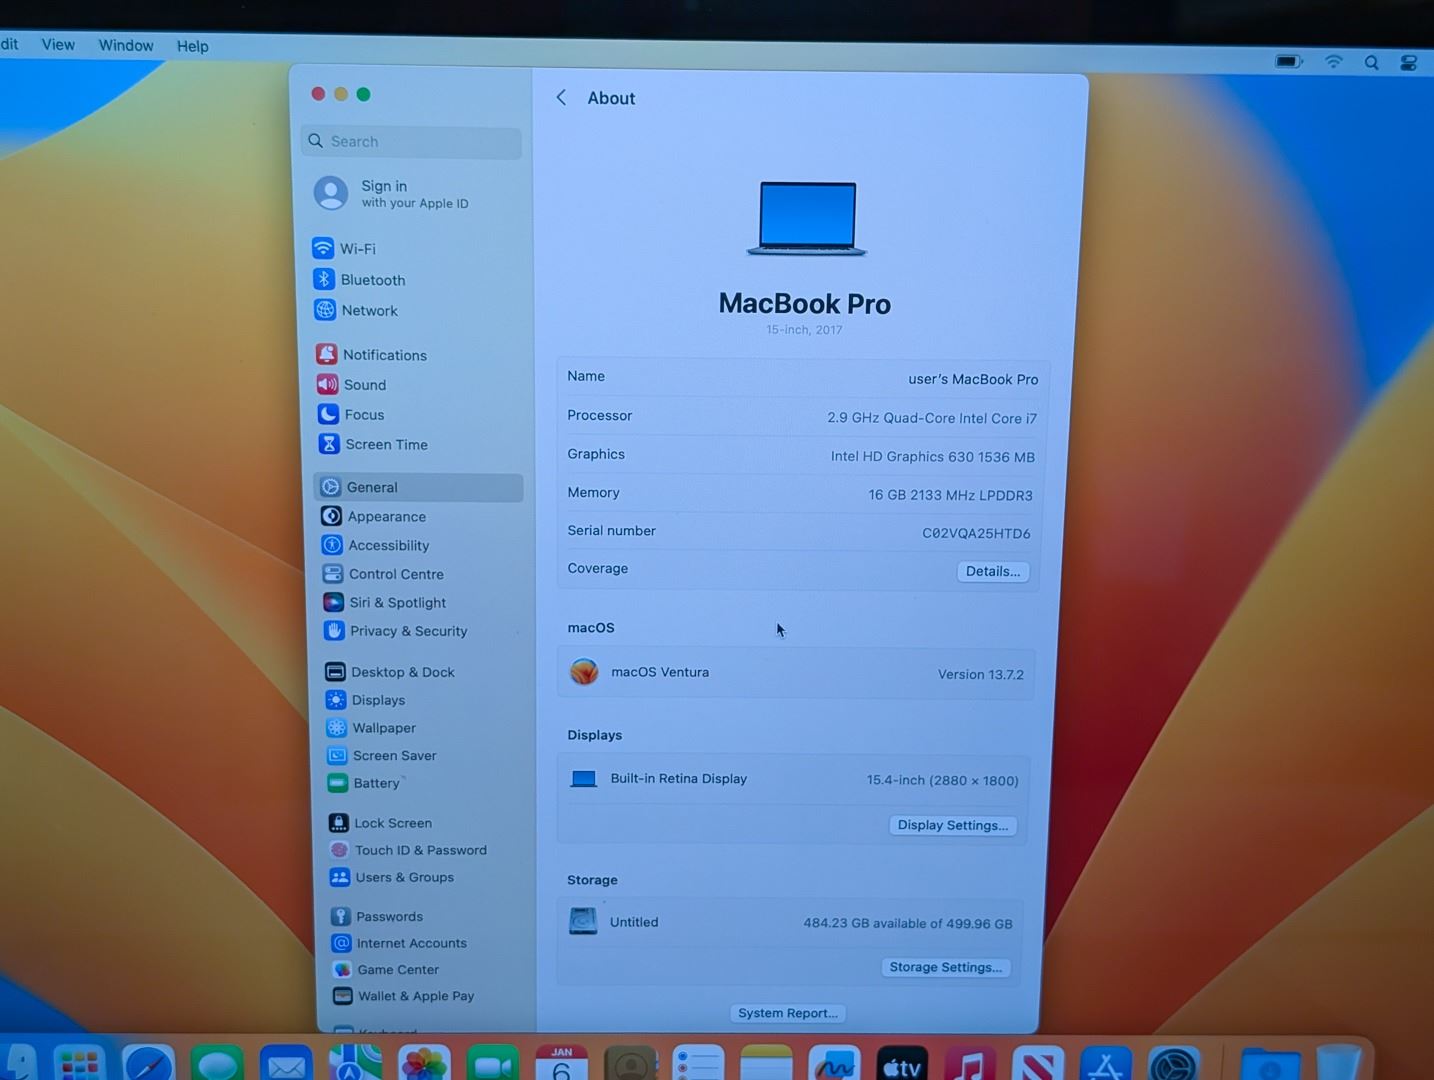Open Control Centre from menu bar
The width and height of the screenshot is (1434, 1080).
pos(1408,63)
